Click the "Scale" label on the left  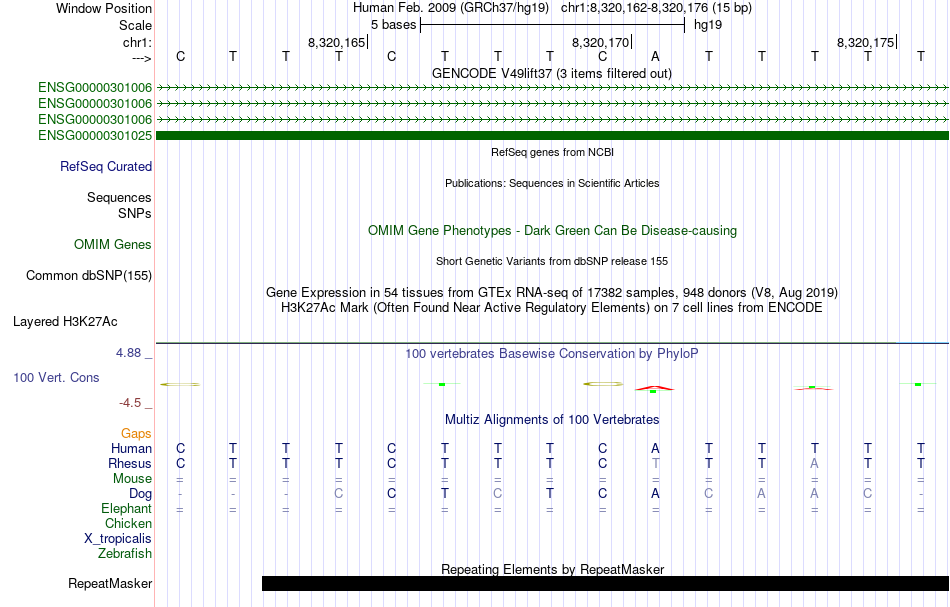pyautogui.click(x=135, y=25)
